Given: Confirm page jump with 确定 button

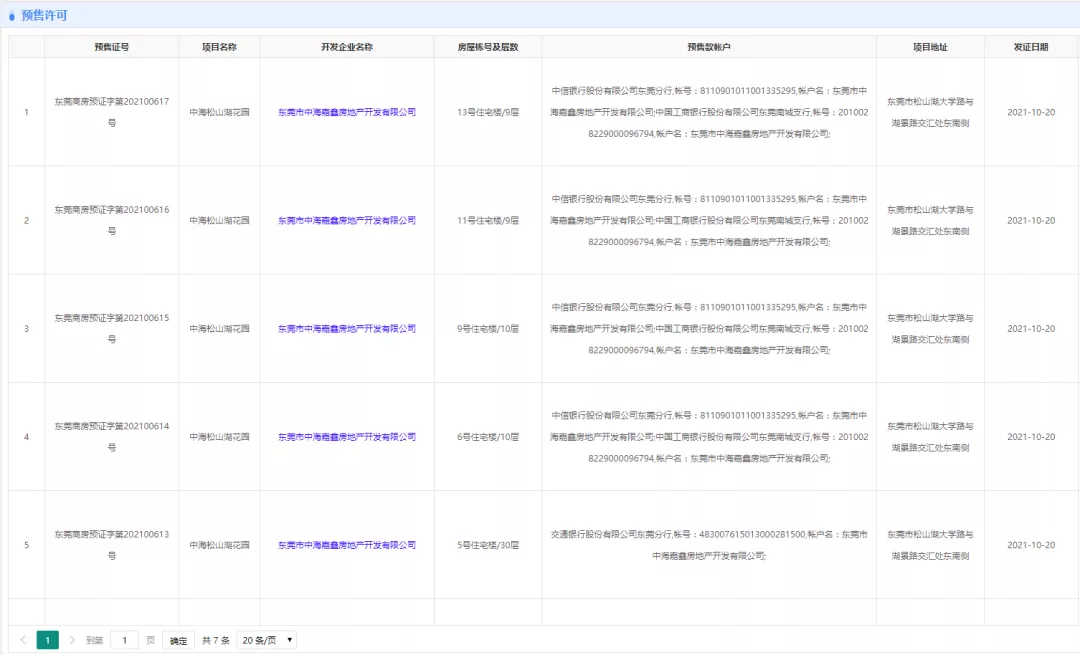Looking at the screenshot, I should pyautogui.click(x=178, y=640).
